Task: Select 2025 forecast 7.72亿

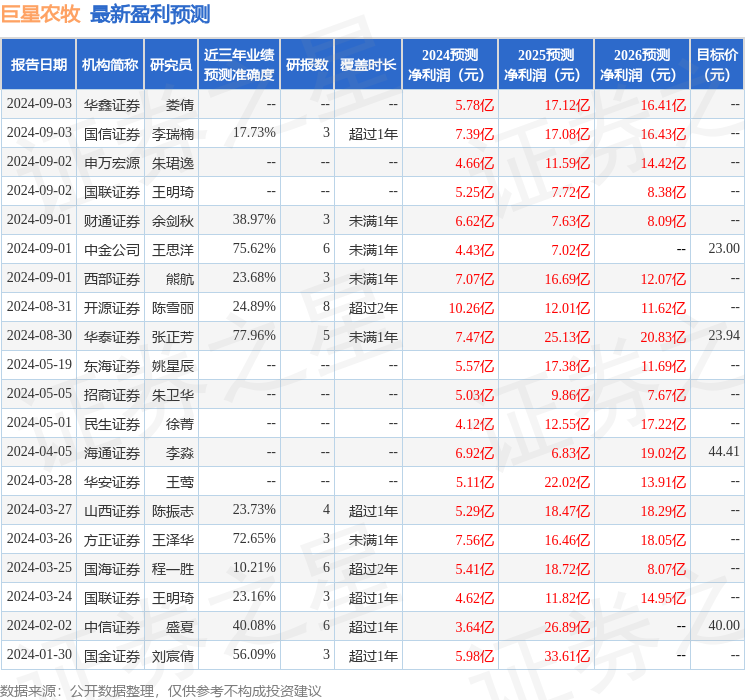Action: tap(570, 192)
